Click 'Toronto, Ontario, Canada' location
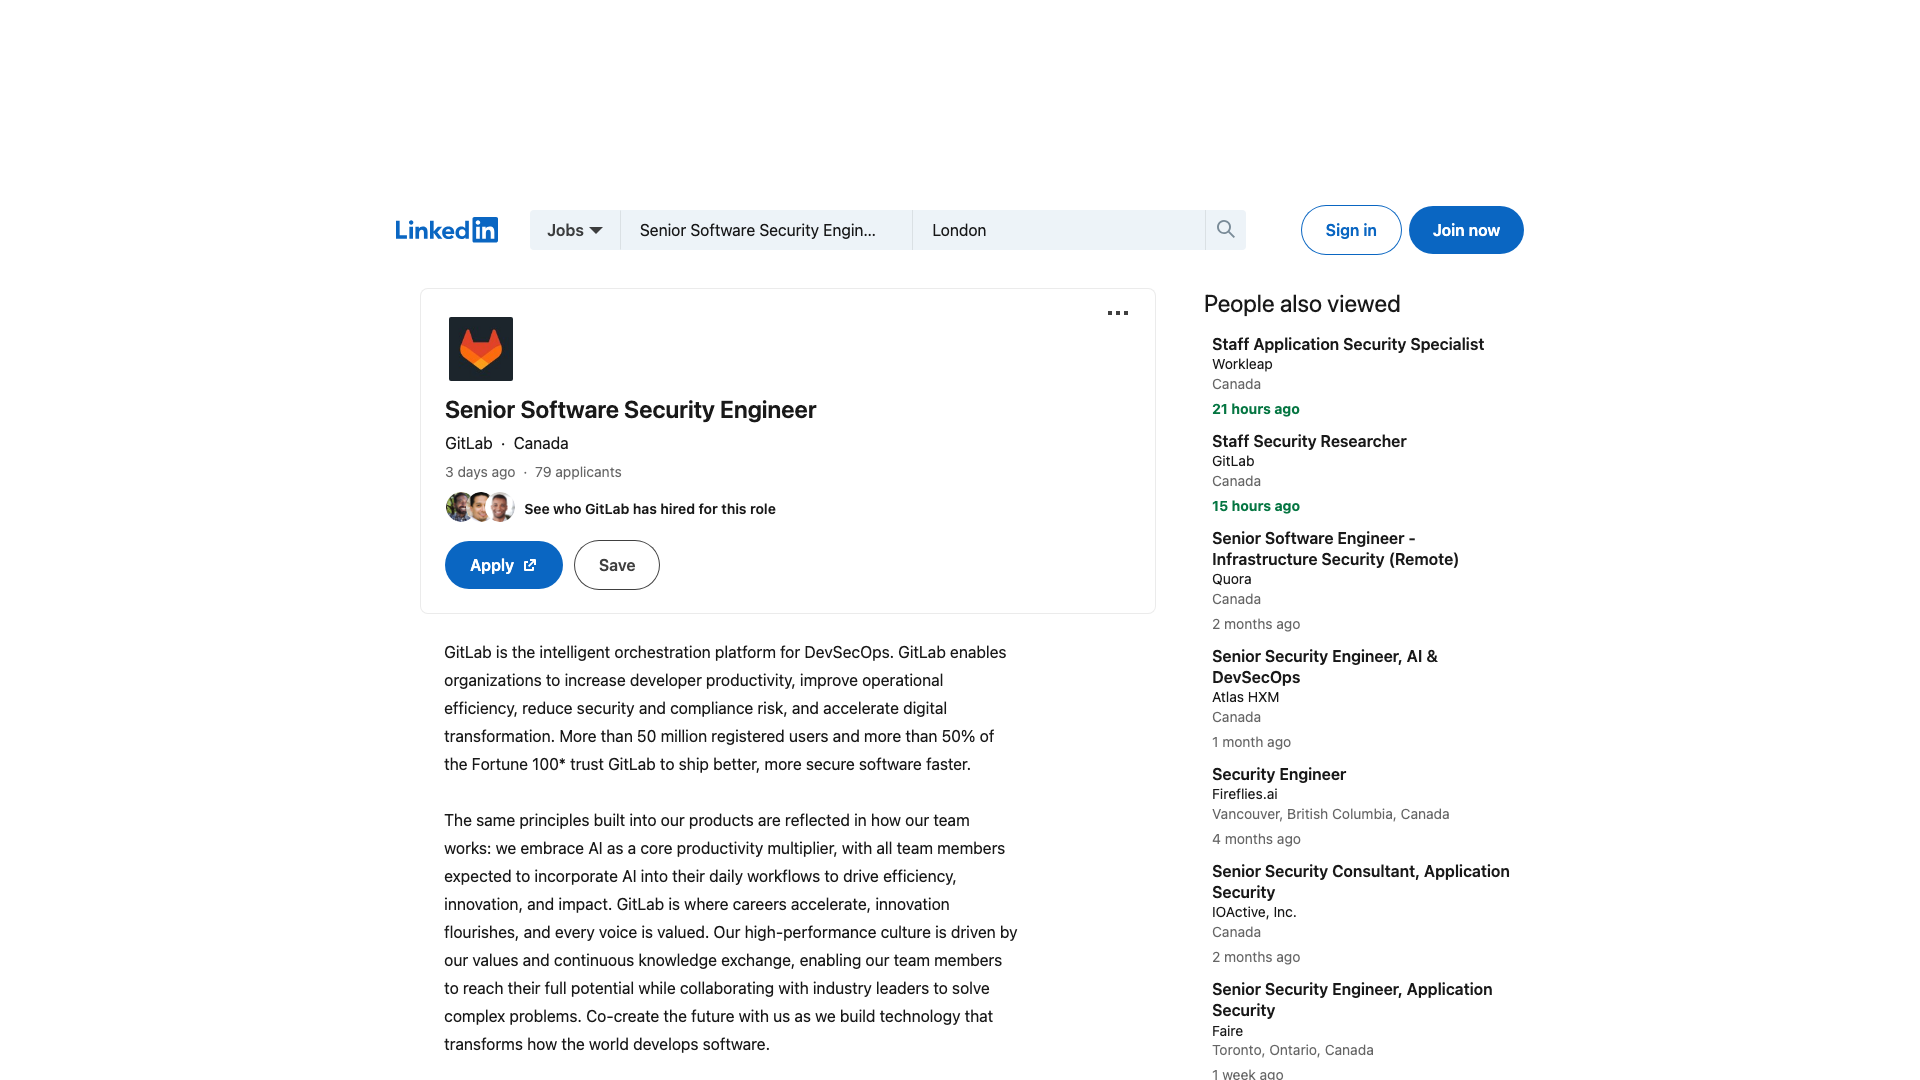The height and width of the screenshot is (1080, 1920). pos(1293,1050)
